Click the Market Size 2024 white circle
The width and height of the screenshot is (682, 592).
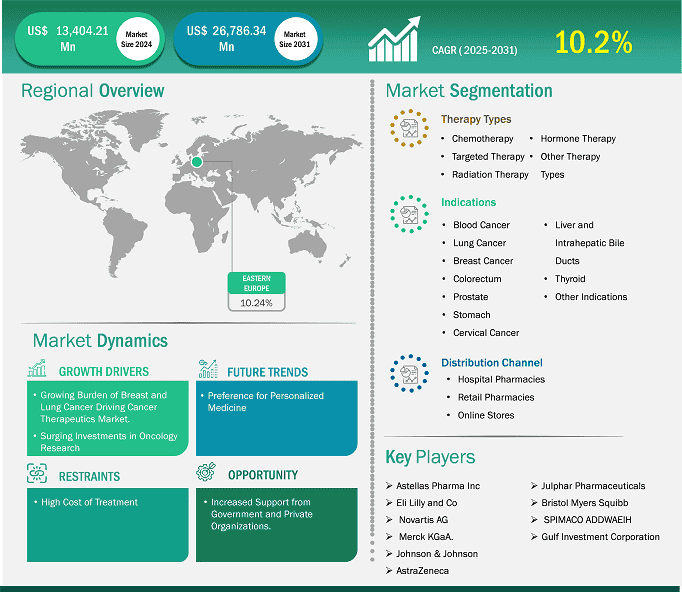tap(137, 39)
